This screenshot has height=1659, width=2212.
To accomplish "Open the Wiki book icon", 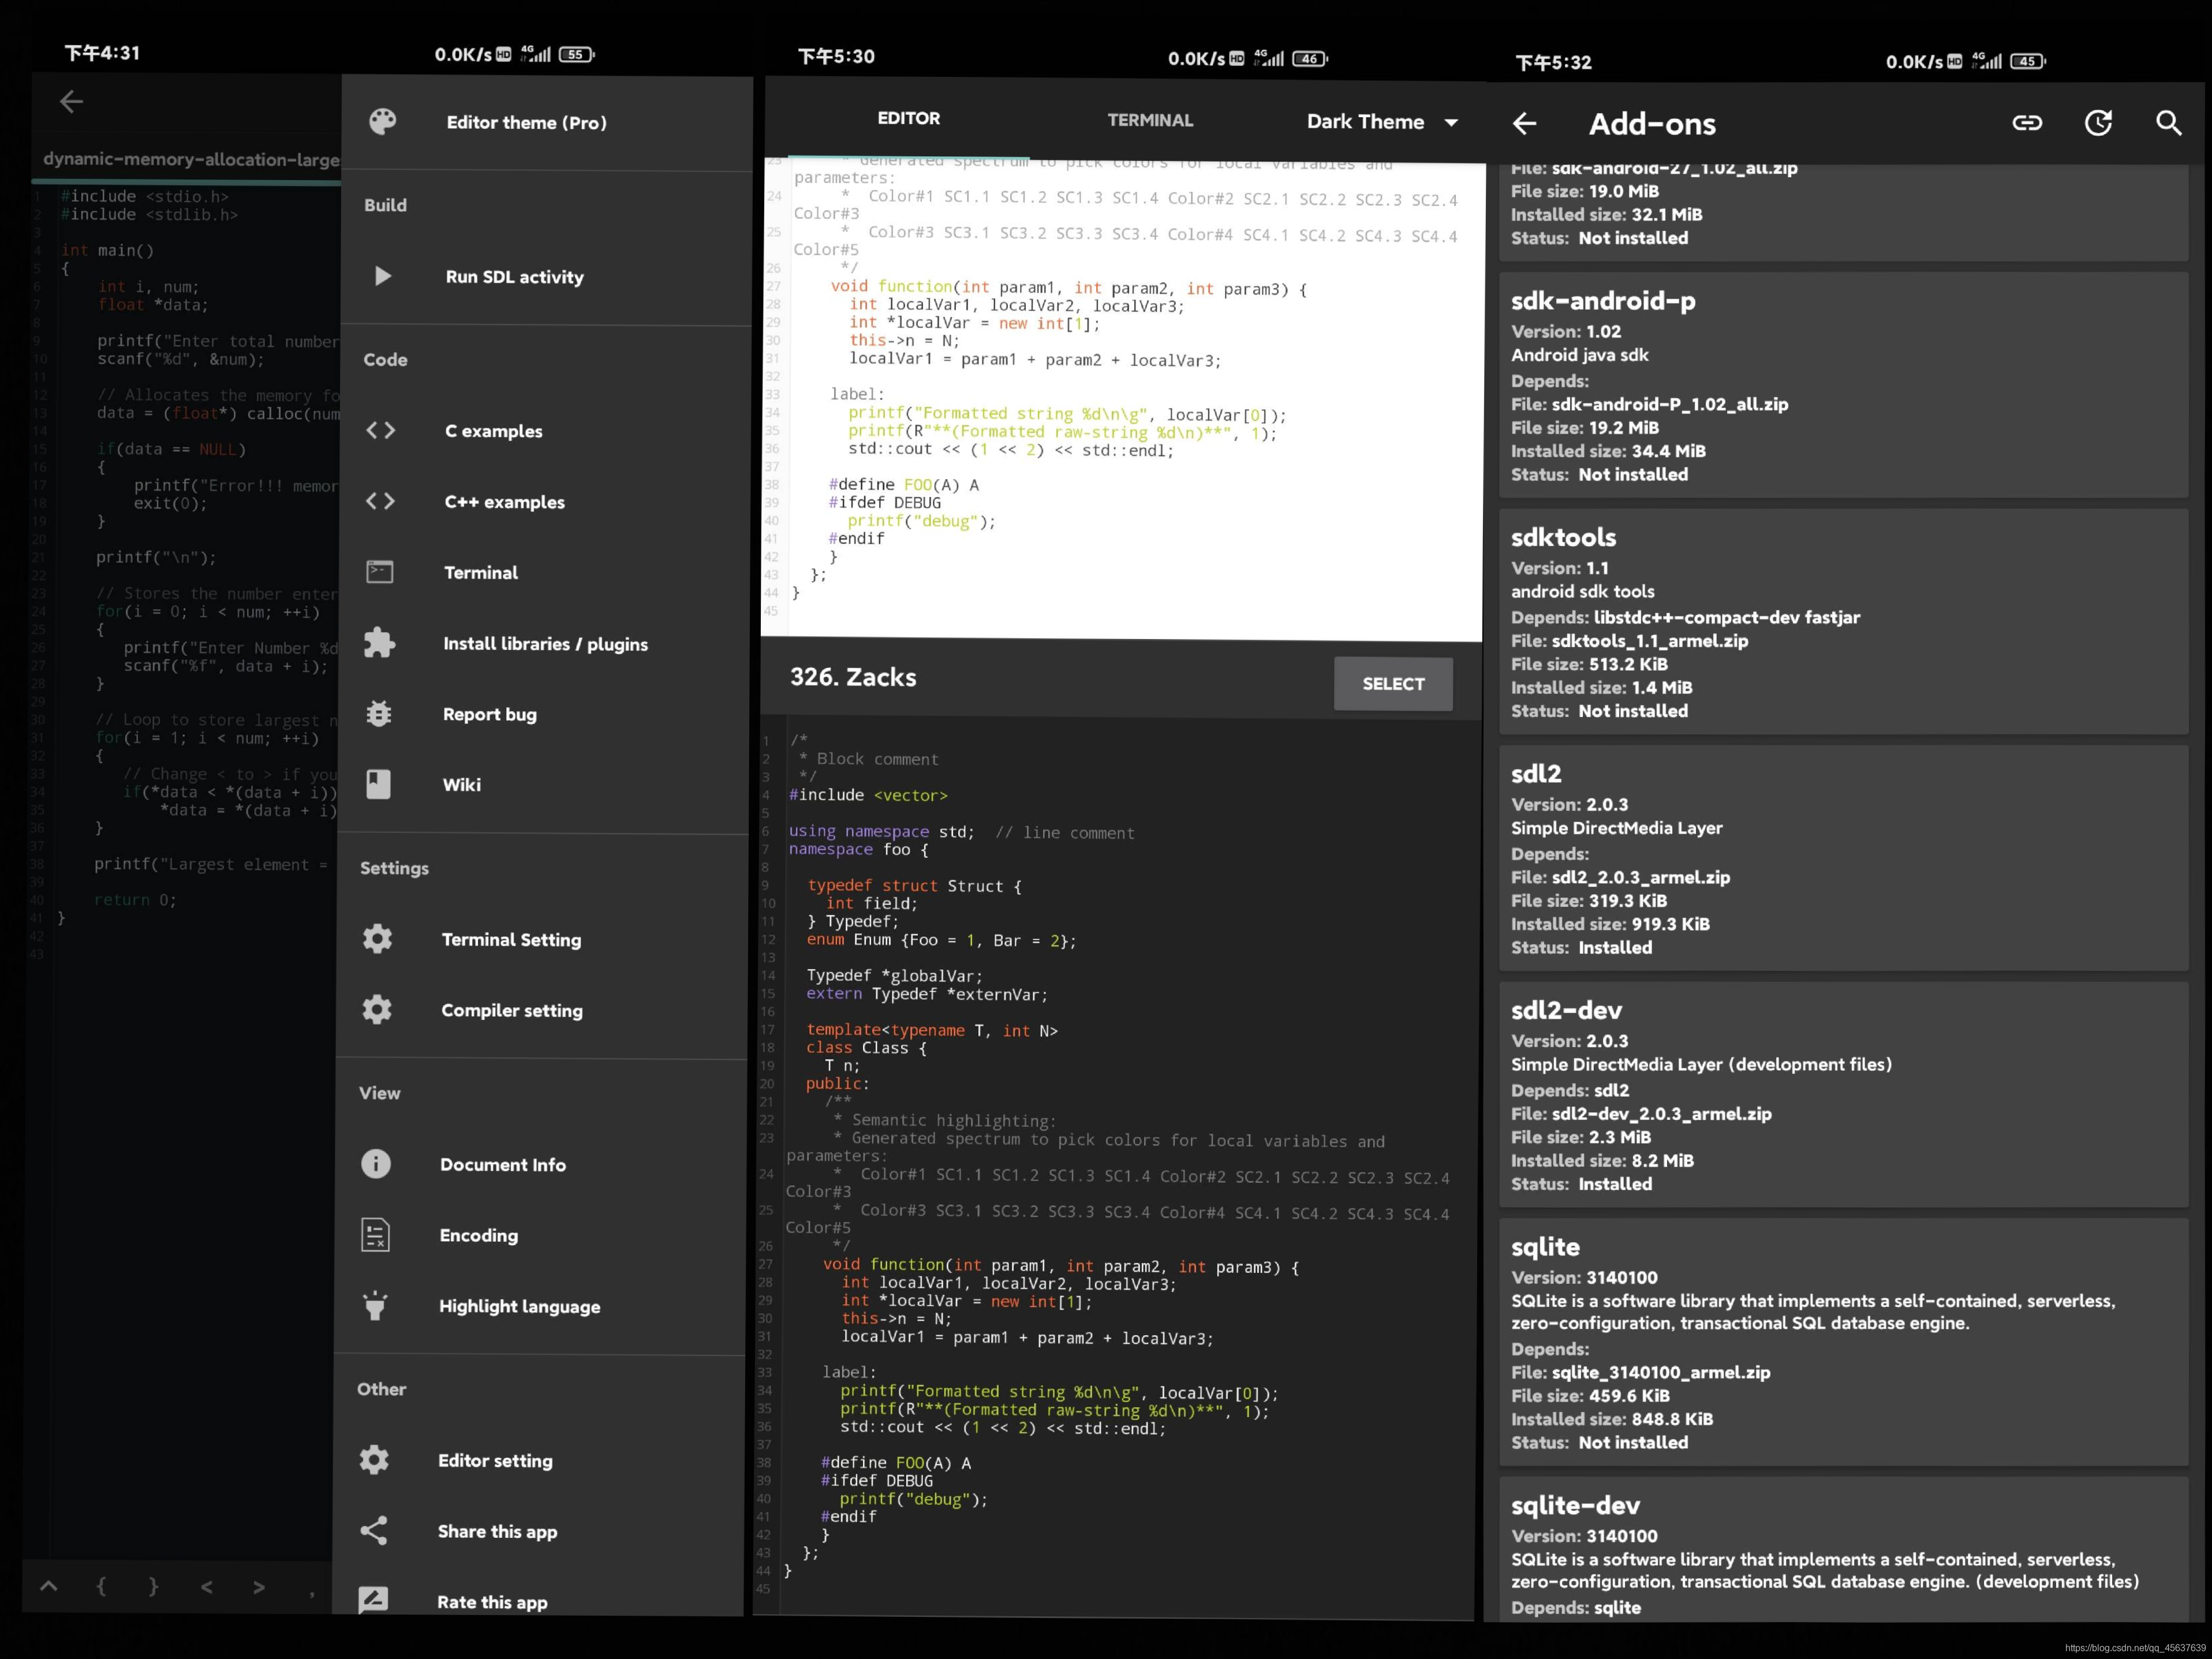I will point(378,784).
